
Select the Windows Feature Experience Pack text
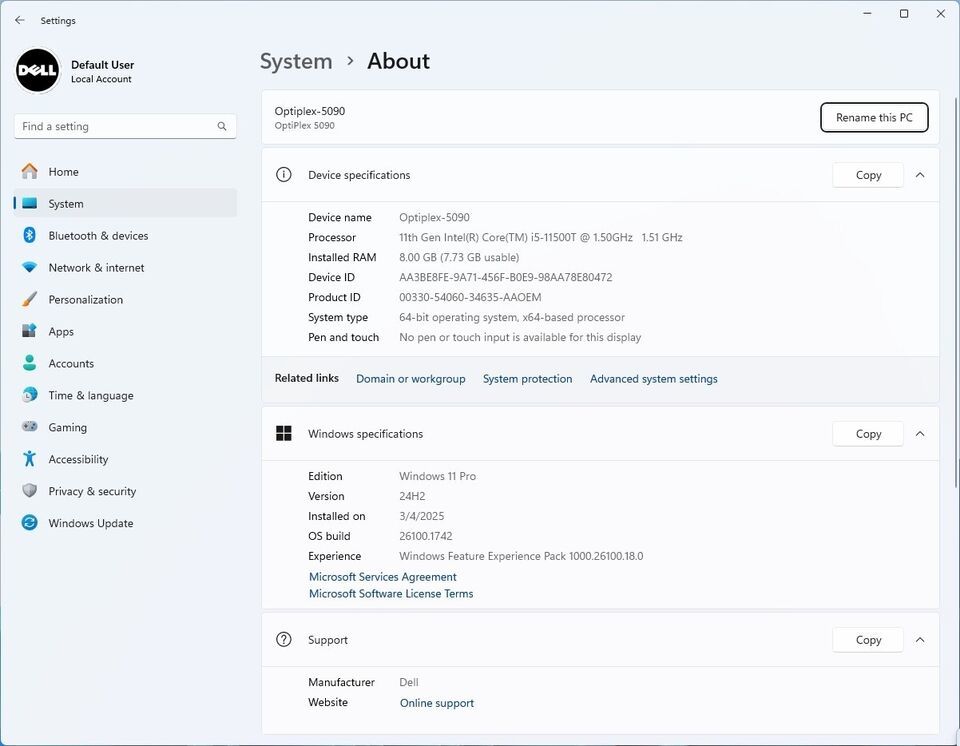521,556
